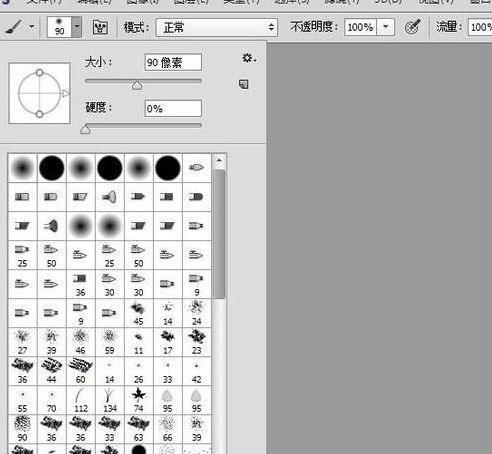Viewport: 492px width, 454px height.
Task: Open the brush preset picker dropdown arrow
Action: pyautogui.click(x=77, y=27)
